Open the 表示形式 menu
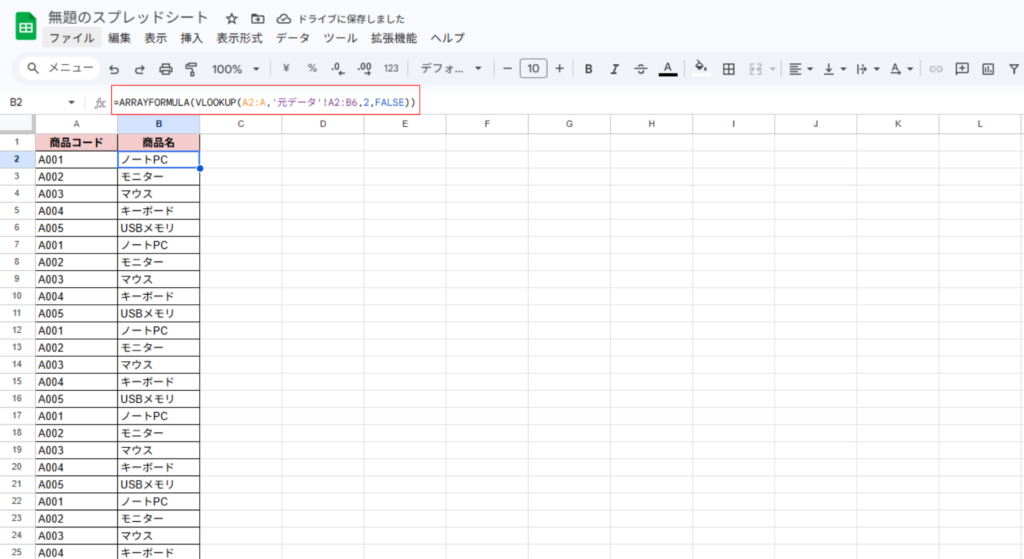 coord(239,38)
